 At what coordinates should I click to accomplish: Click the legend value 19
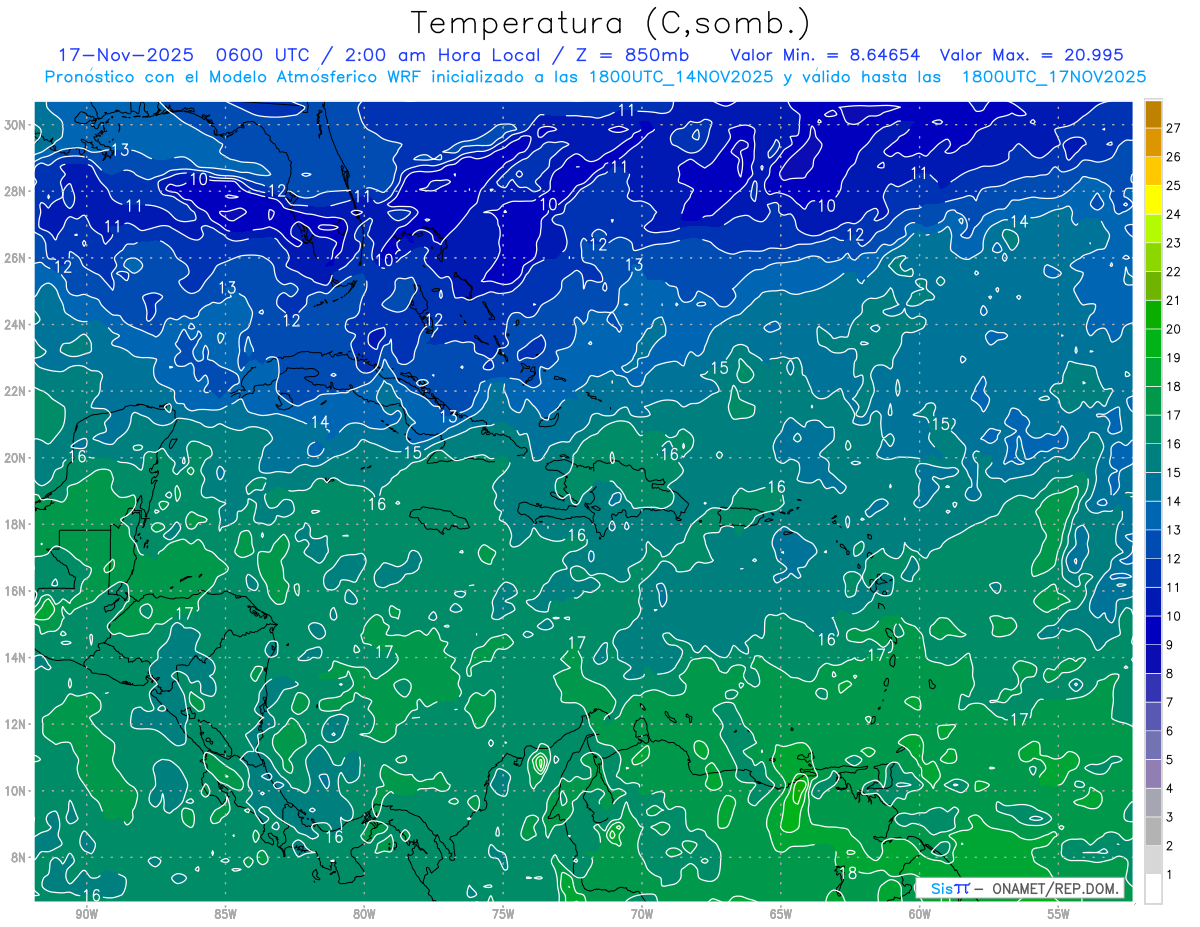[1173, 358]
